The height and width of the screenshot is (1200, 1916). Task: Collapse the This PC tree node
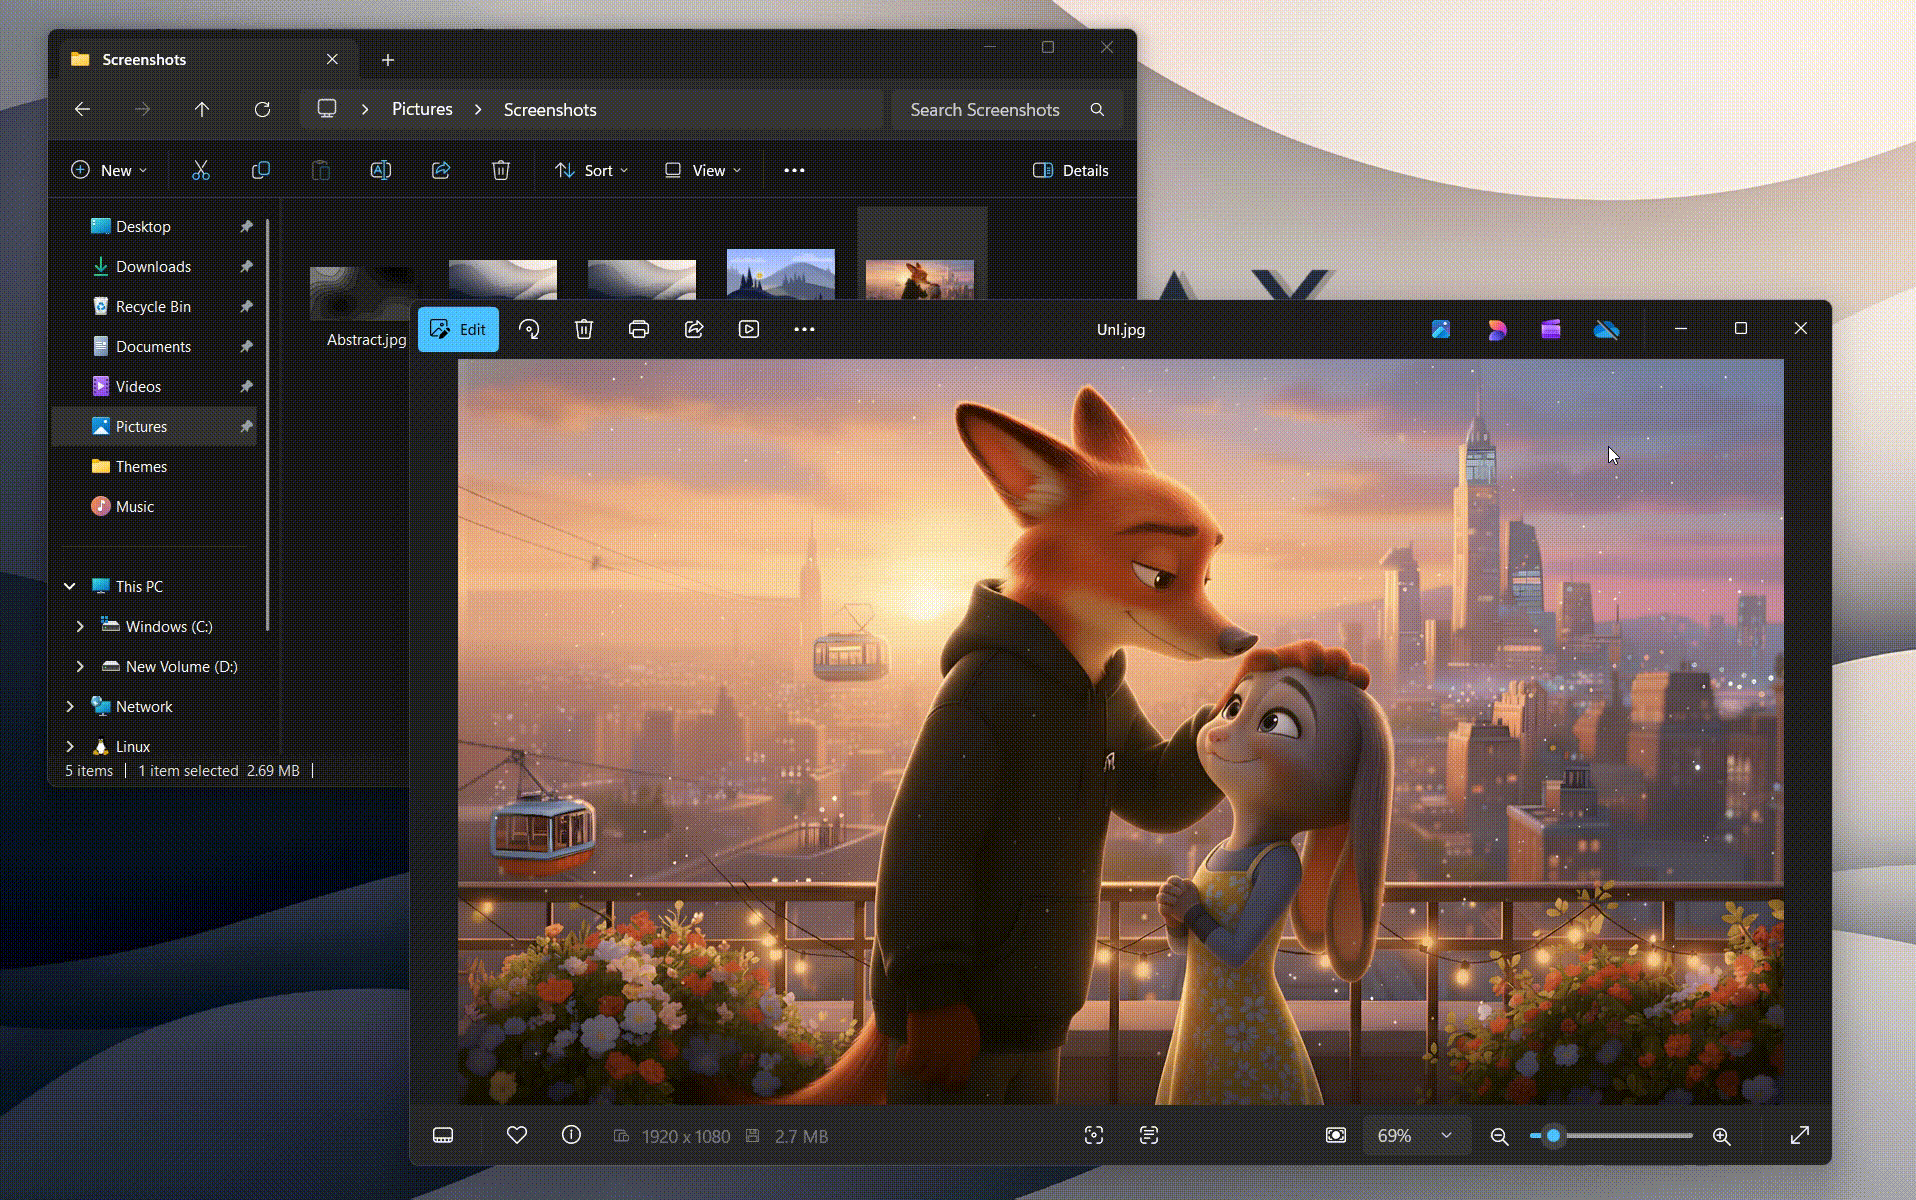70,586
